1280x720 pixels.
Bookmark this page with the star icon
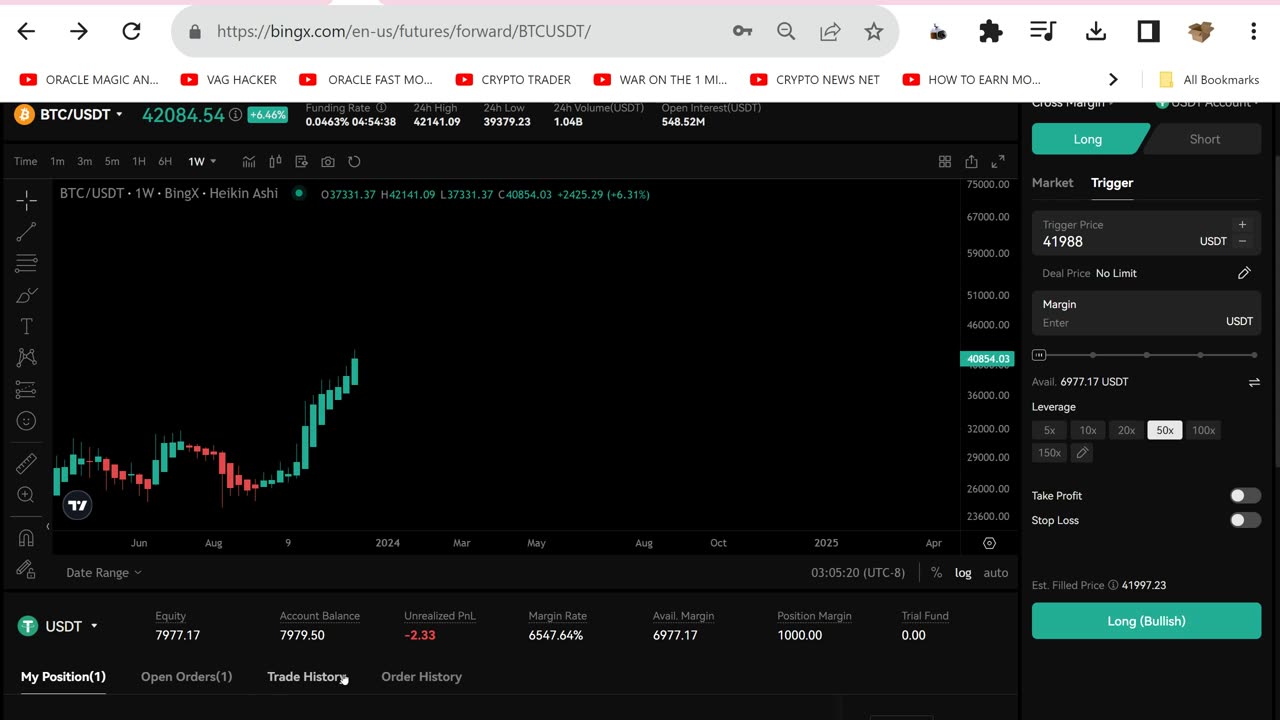(x=874, y=31)
